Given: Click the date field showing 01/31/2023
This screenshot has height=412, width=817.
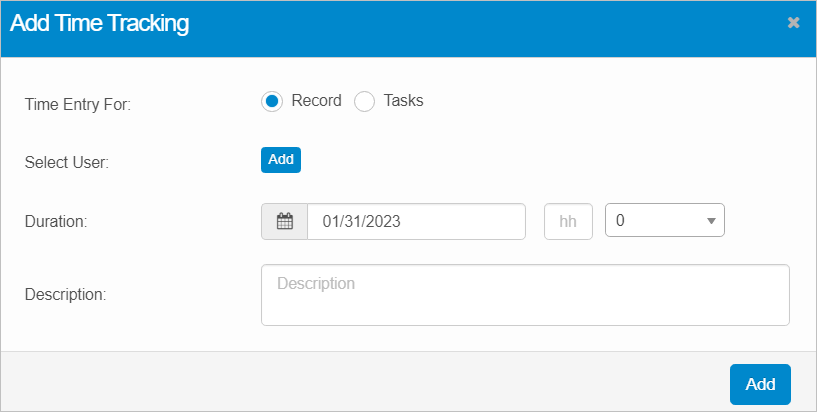Looking at the screenshot, I should [x=415, y=222].
